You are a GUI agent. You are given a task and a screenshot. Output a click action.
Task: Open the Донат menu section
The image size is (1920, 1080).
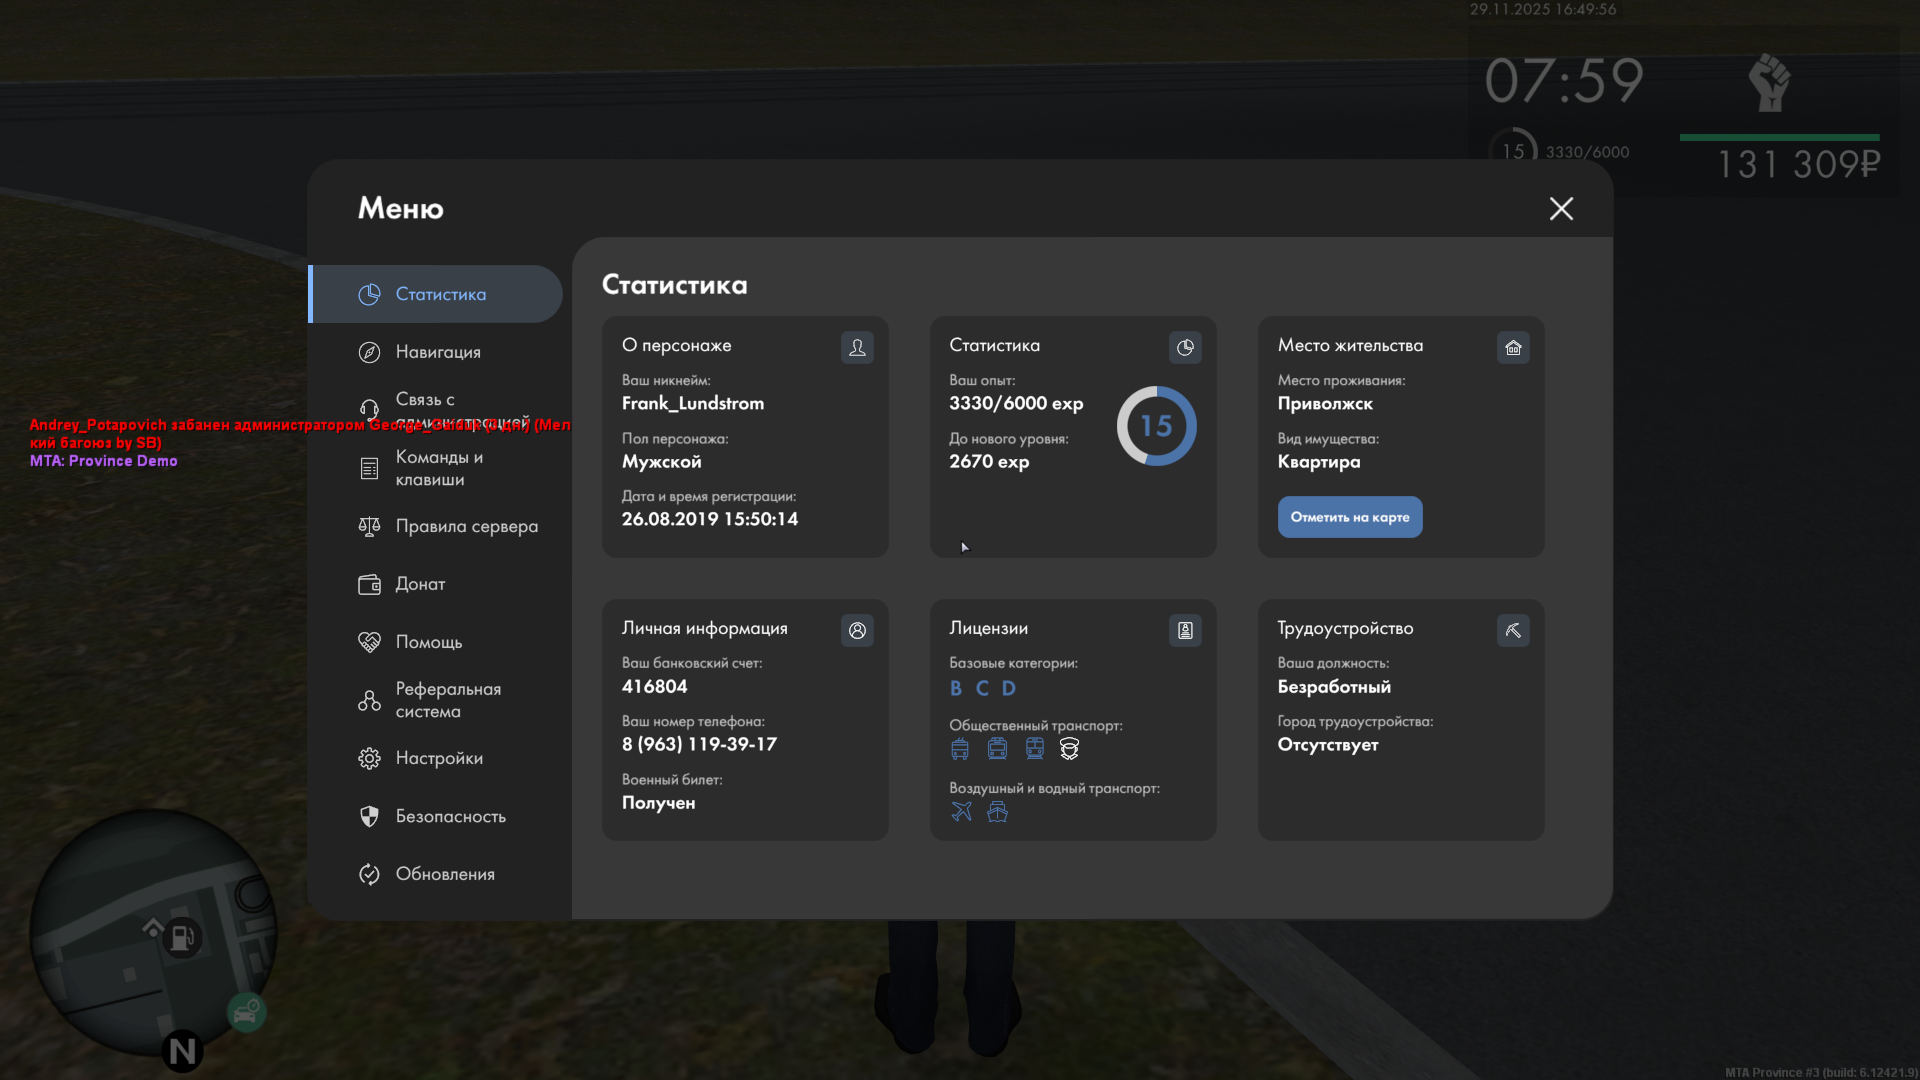tap(419, 584)
